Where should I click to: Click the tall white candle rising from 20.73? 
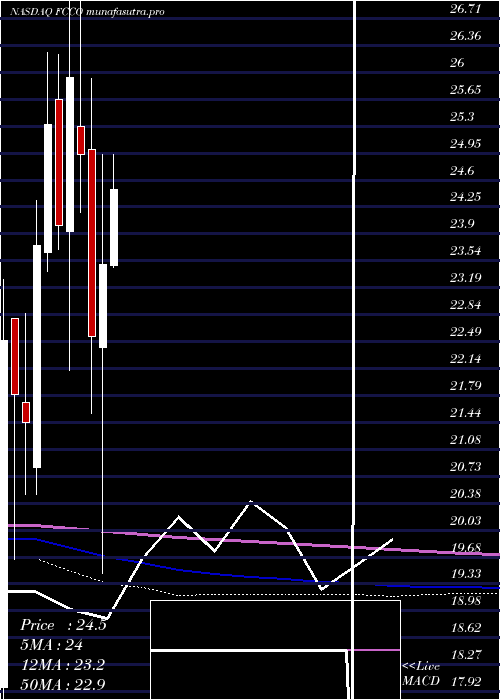coord(37,356)
